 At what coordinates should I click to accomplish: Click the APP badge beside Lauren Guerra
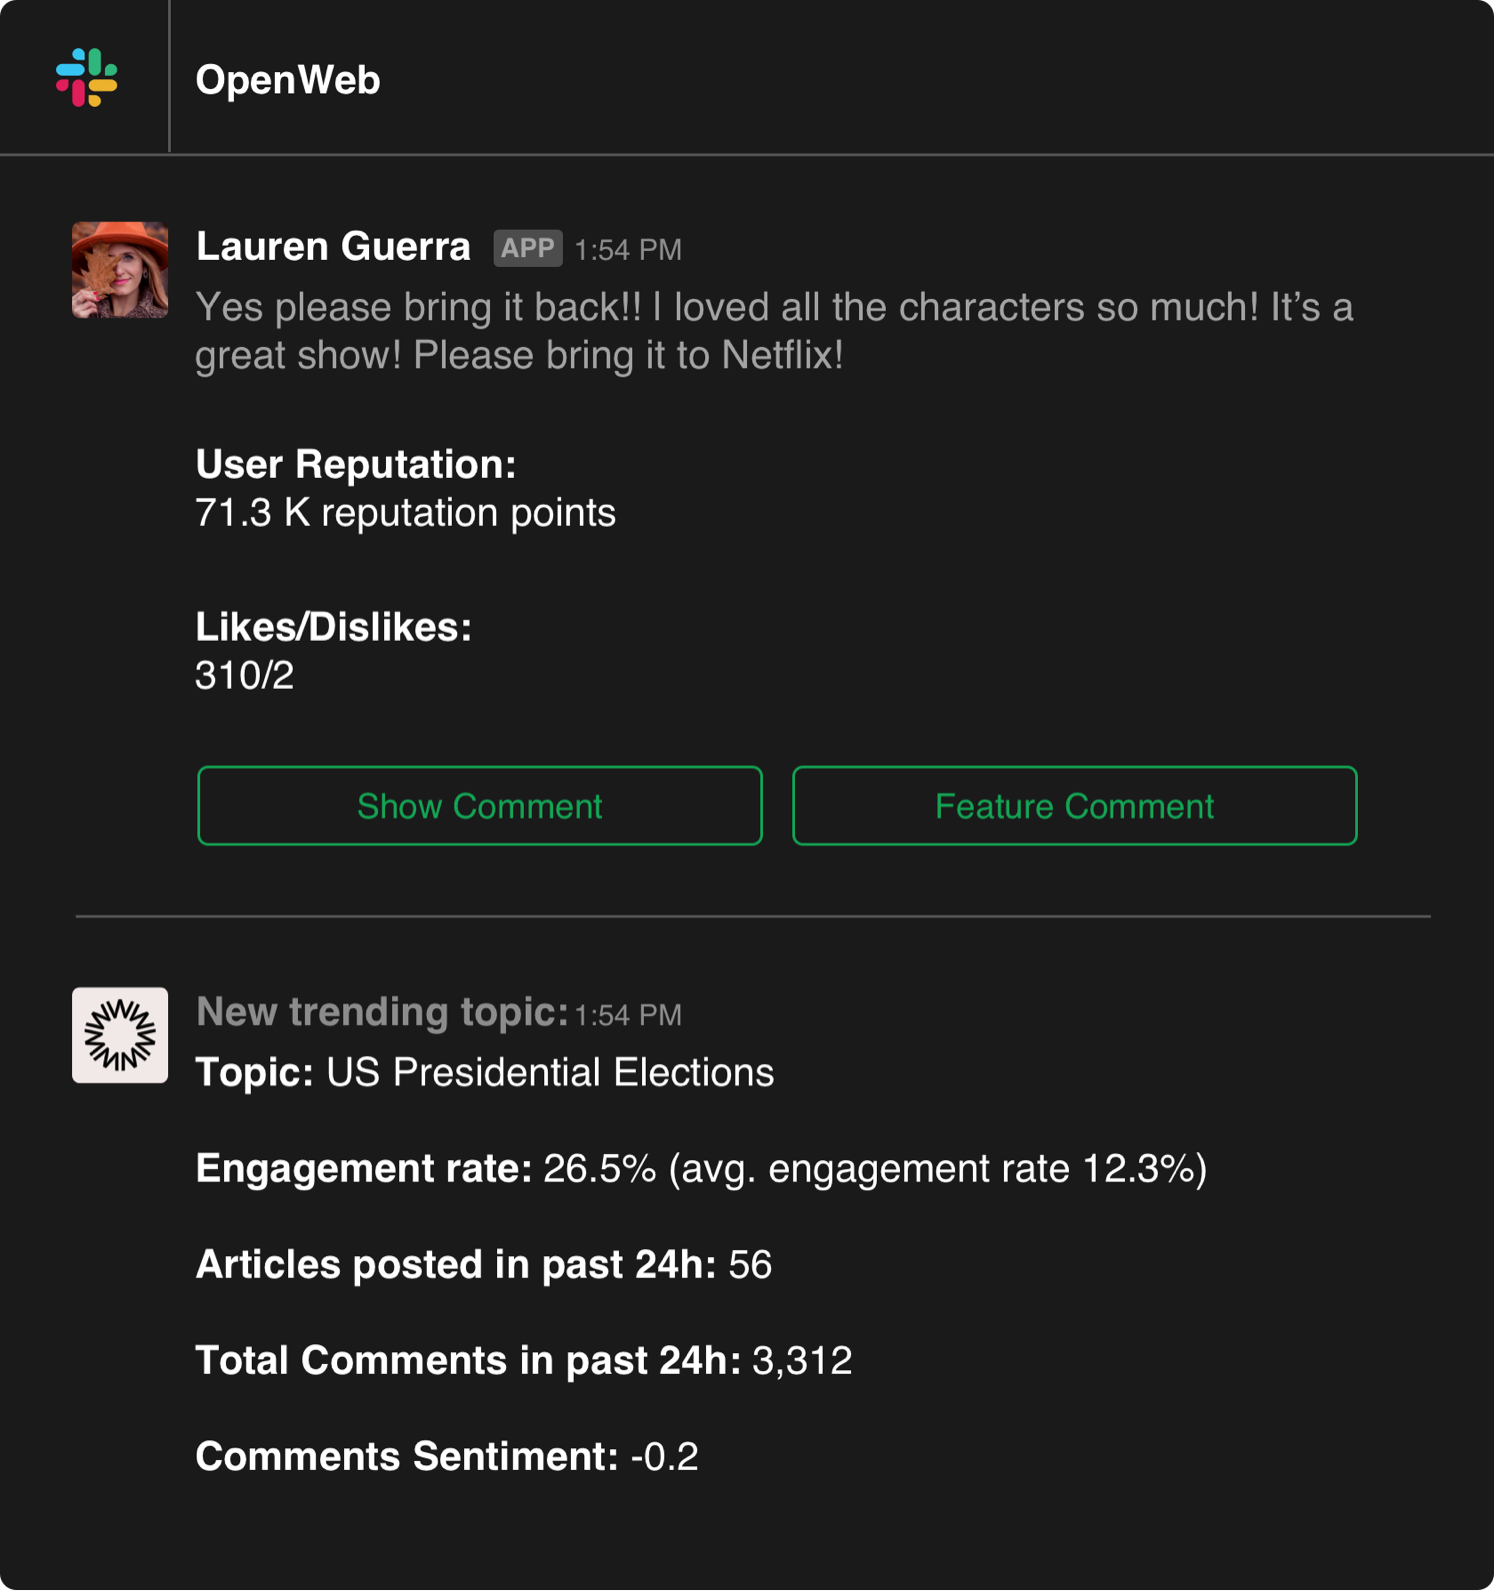pos(527,249)
